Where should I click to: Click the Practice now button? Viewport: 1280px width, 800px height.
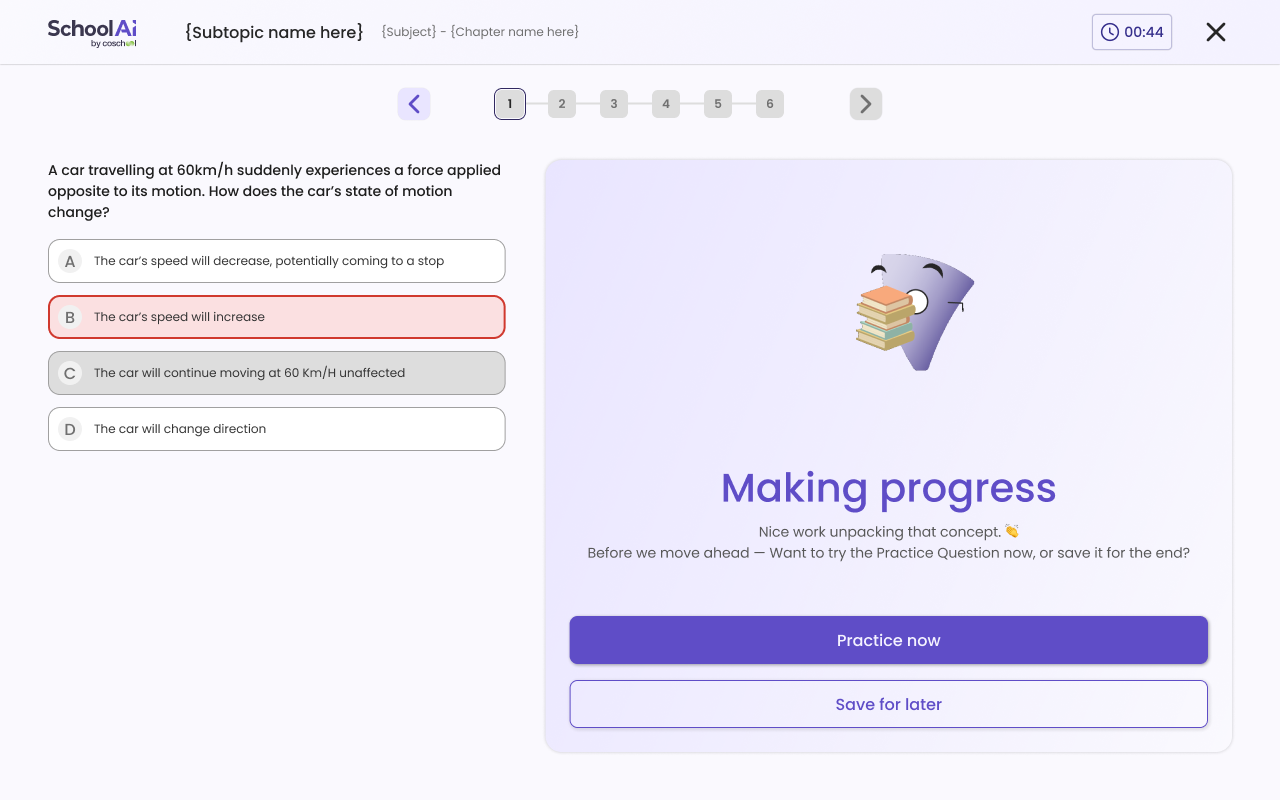[889, 640]
